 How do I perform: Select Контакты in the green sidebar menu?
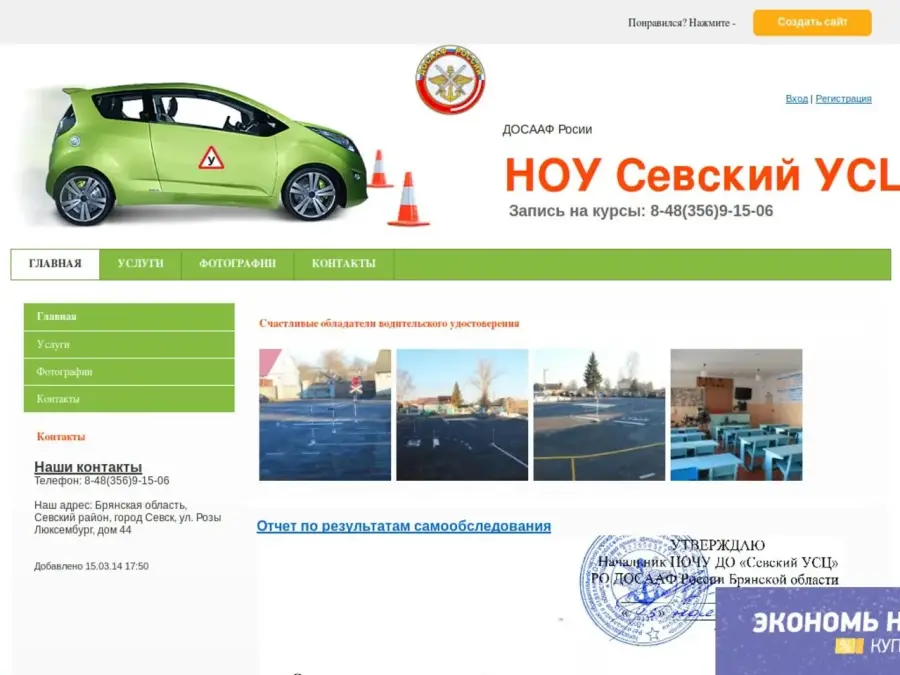coord(129,399)
